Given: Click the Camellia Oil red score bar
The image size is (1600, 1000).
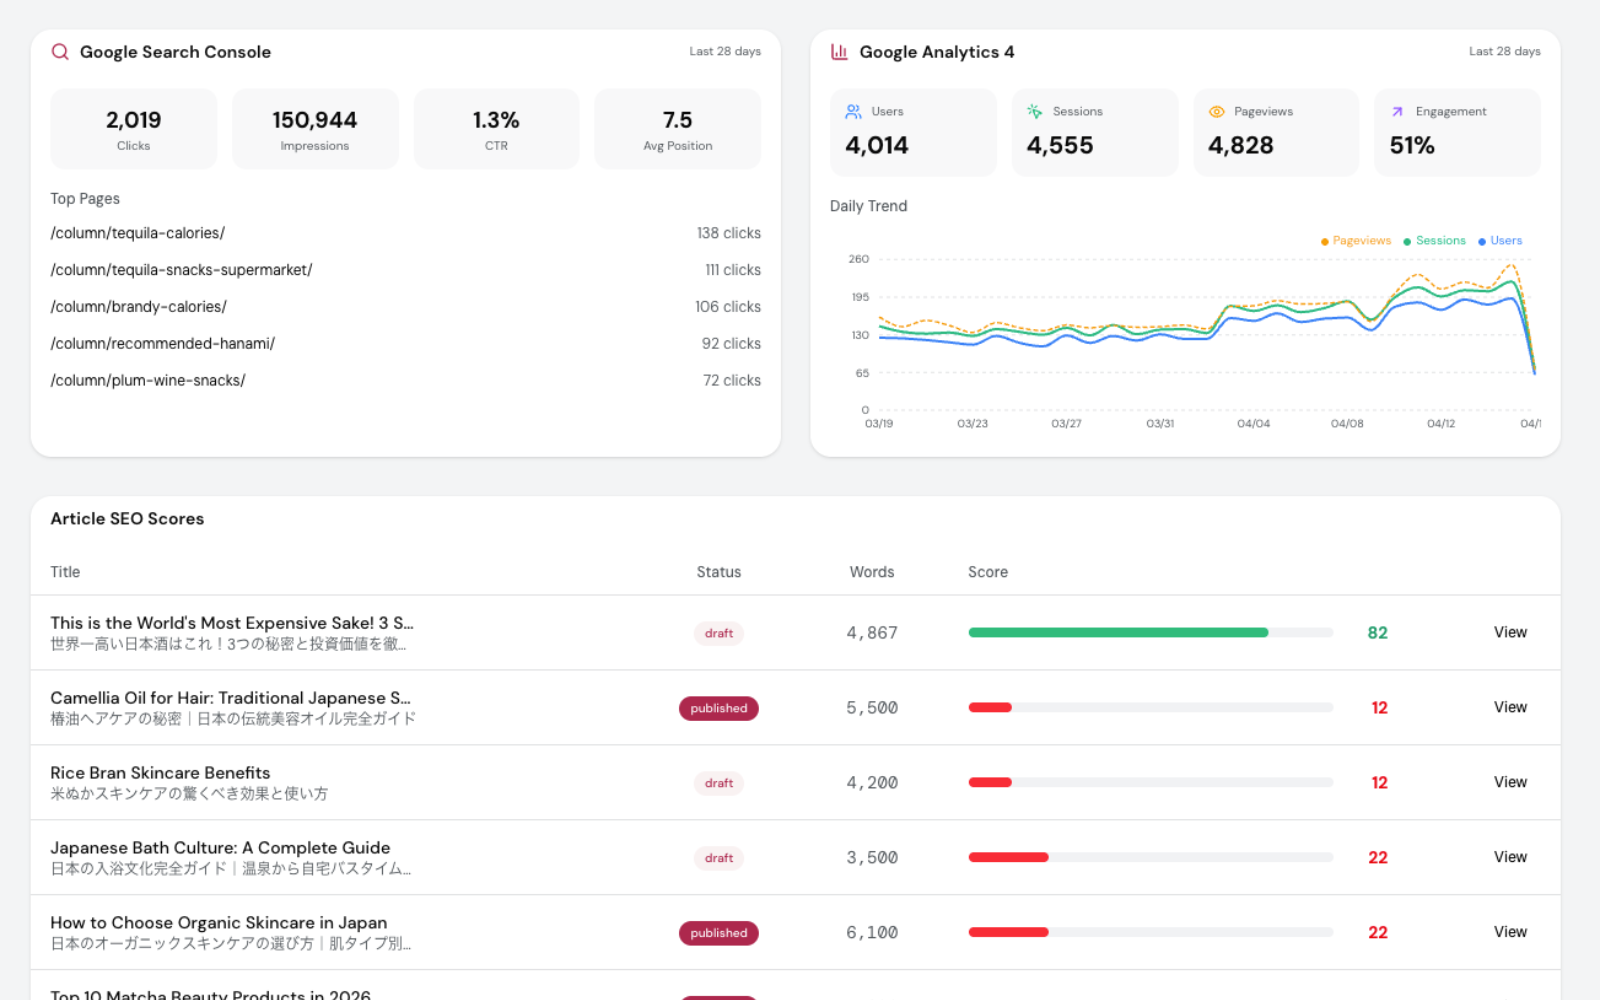Looking at the screenshot, I should [x=990, y=708].
